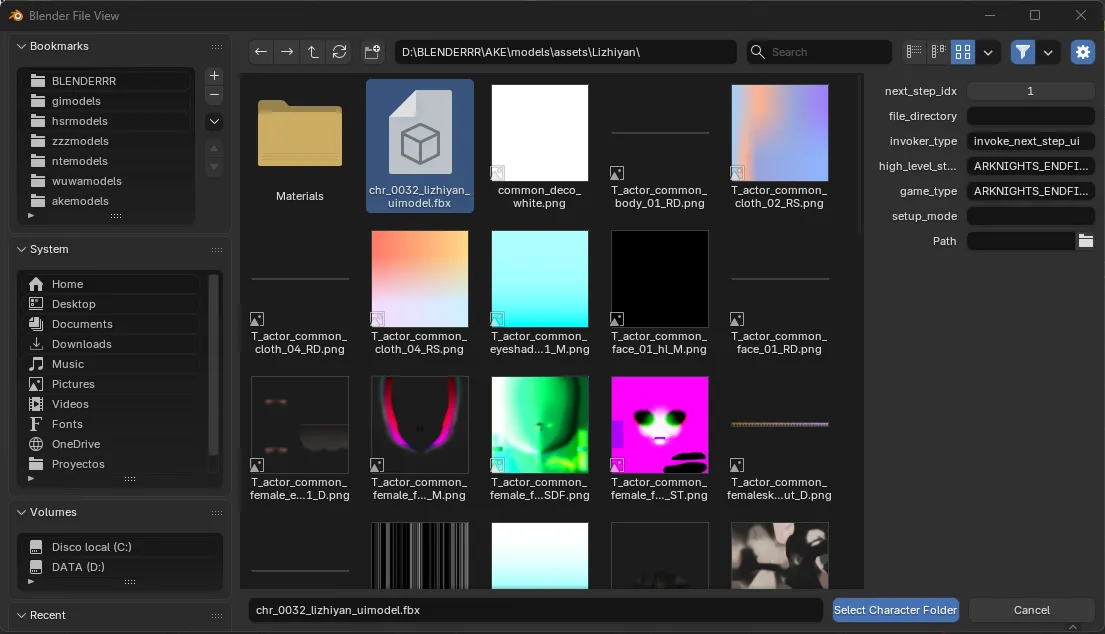Toggle options region gear icon
The height and width of the screenshot is (634, 1105).
(x=1082, y=52)
